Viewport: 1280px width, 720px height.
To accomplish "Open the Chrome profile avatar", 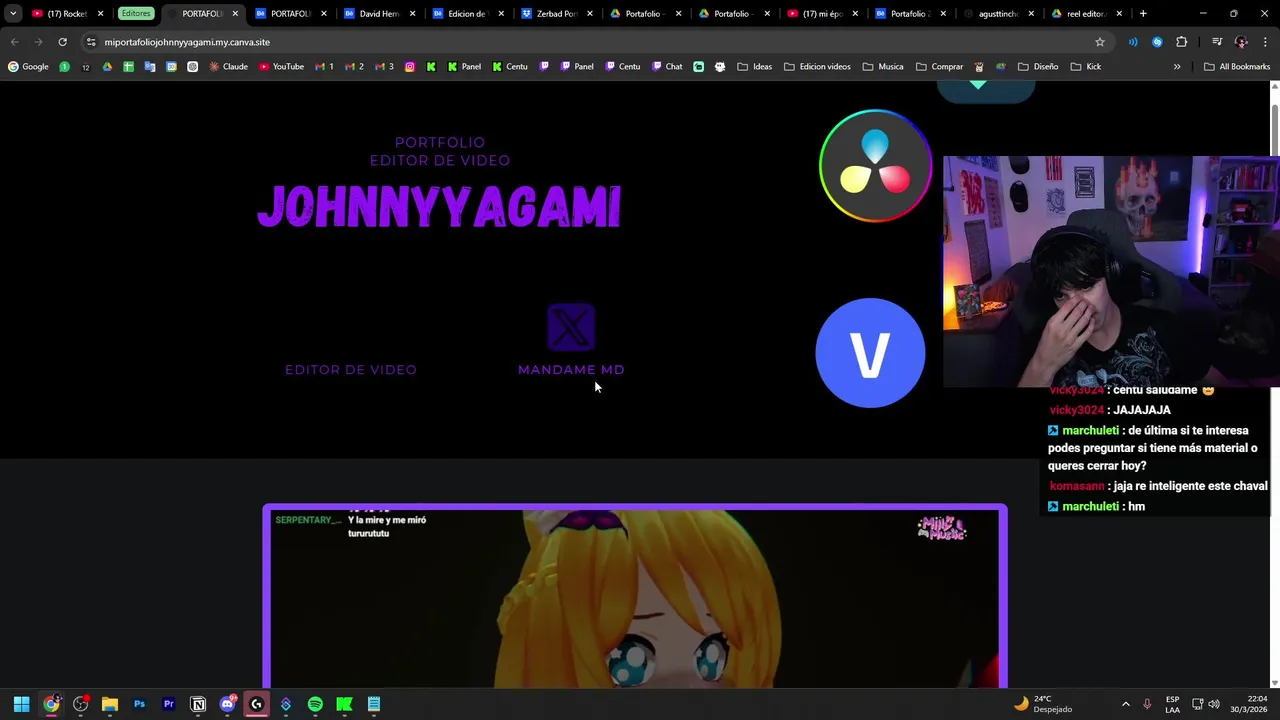I will point(1241,42).
